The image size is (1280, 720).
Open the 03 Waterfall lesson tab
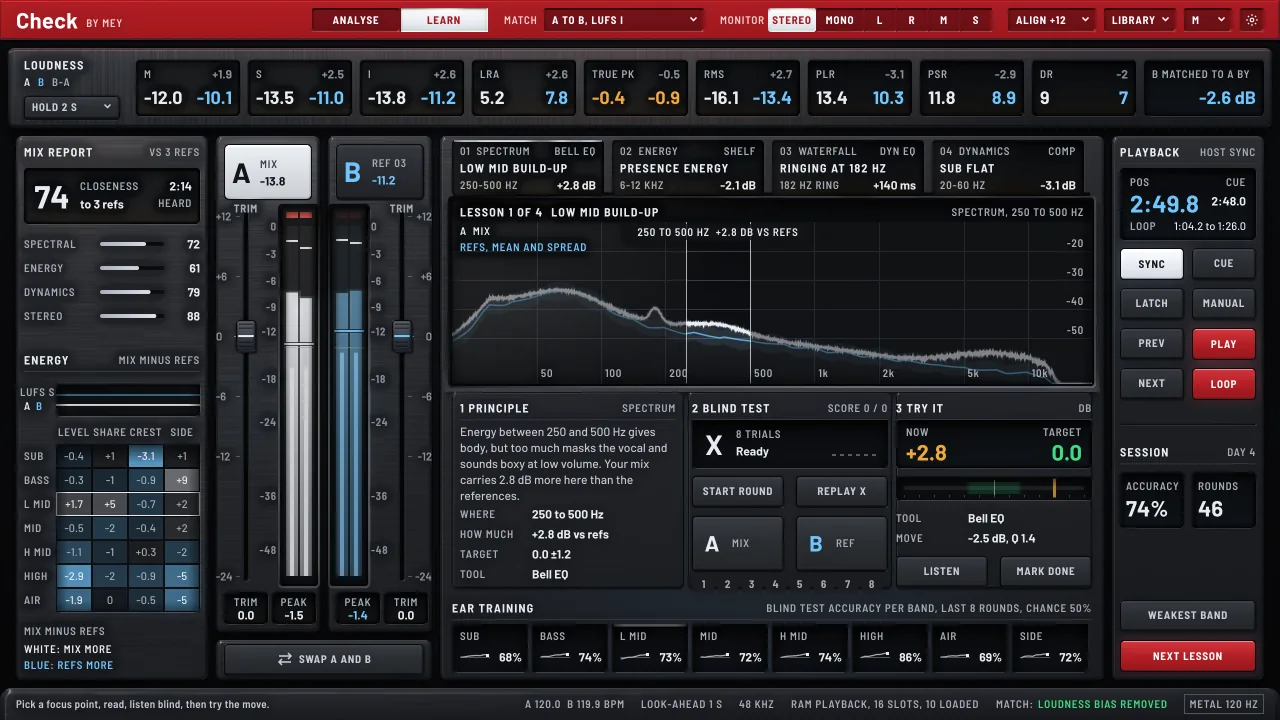[847, 168]
